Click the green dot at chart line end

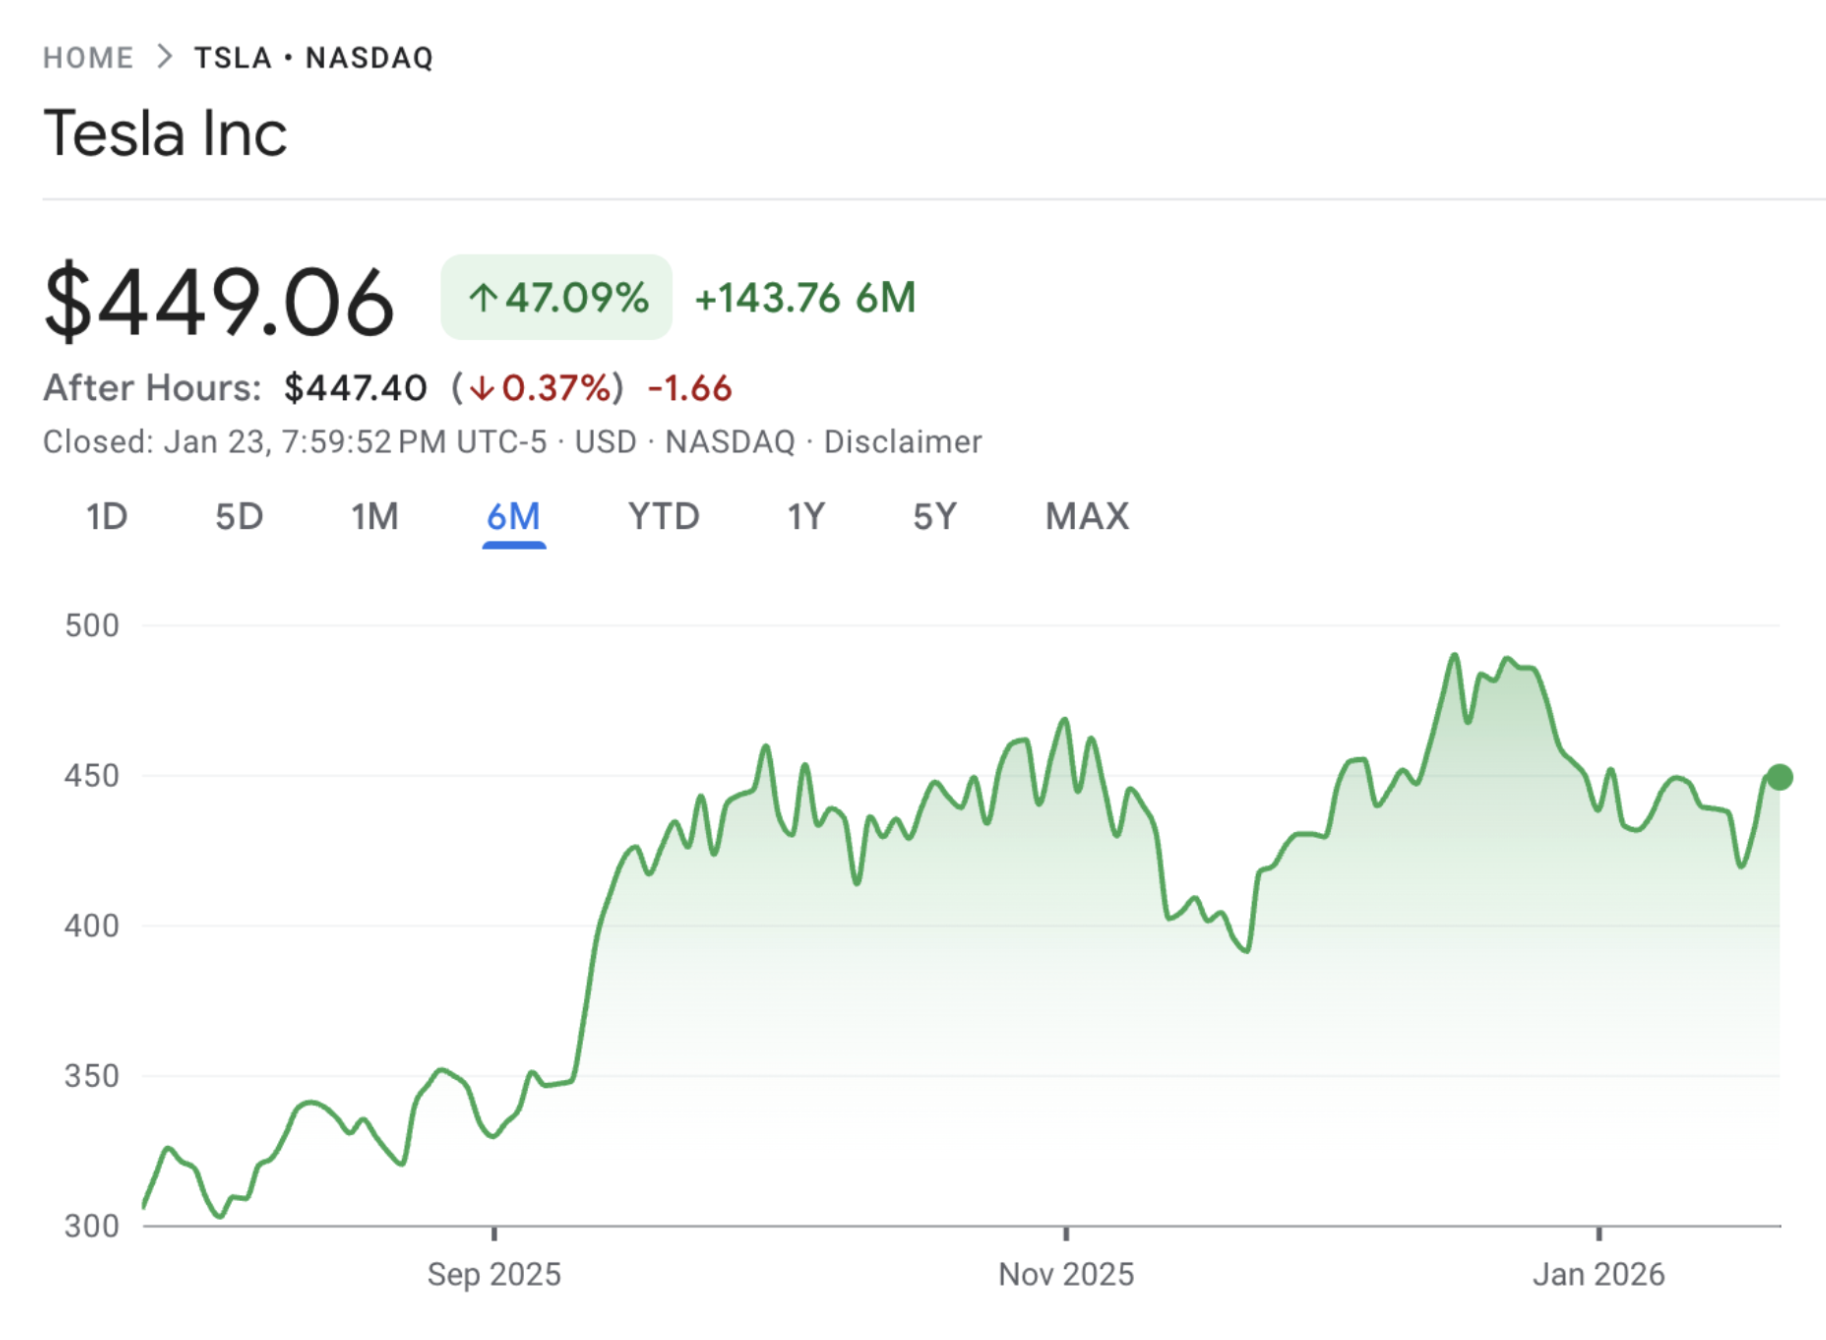coord(1779,777)
